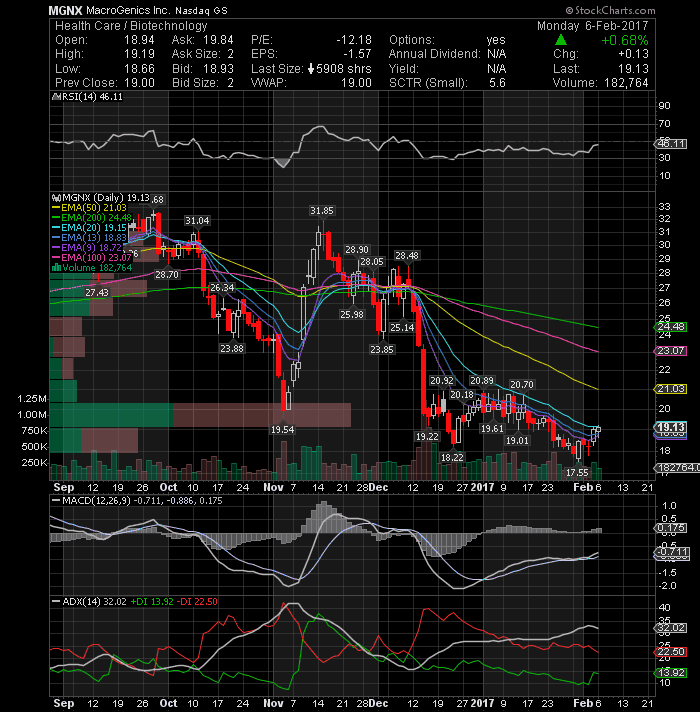Click the pink EMA(100) legend line marker
The height and width of the screenshot is (712, 700).
[x=56, y=257]
